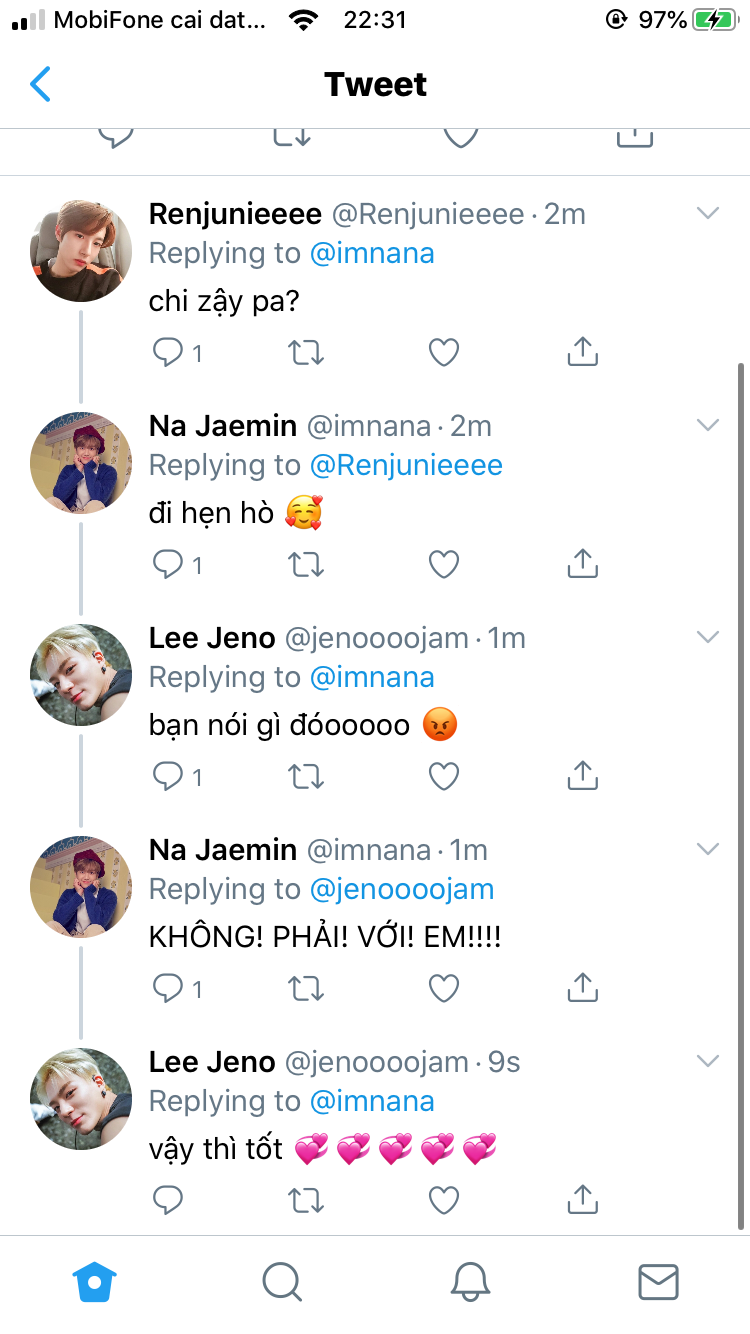The height and width of the screenshot is (1334, 750).
Task: Reply to Na Jaemin's "đi hẹn hò" tweet
Action: click(167, 564)
